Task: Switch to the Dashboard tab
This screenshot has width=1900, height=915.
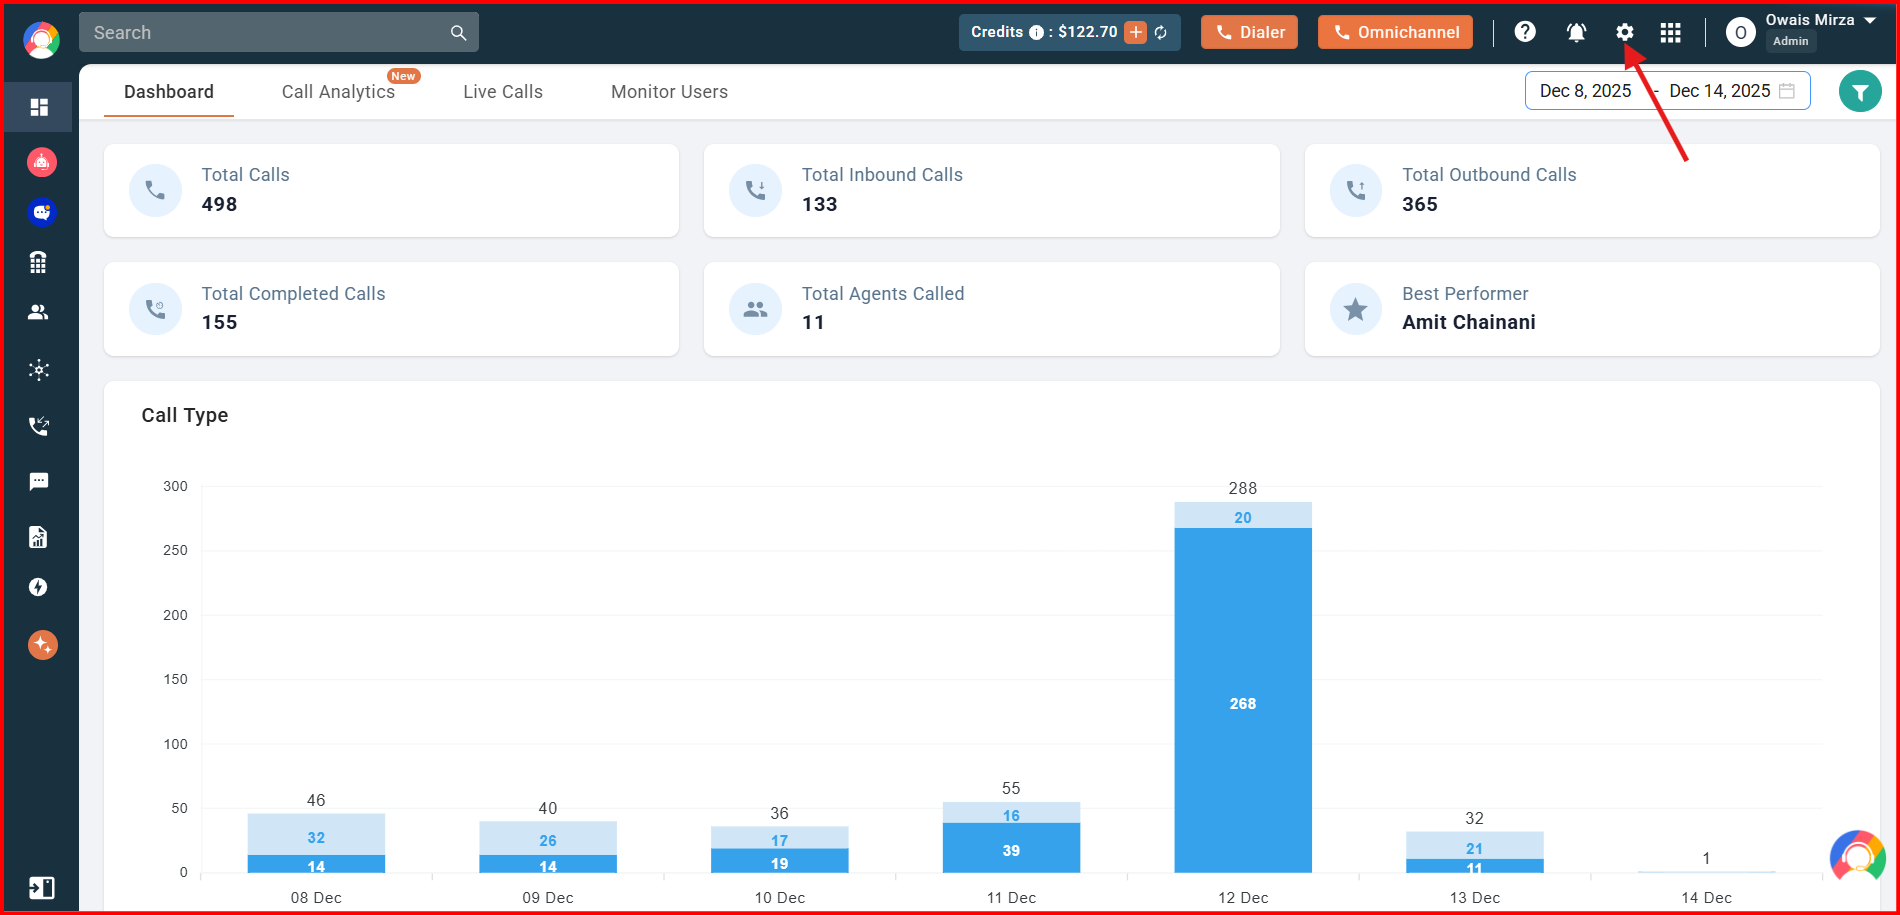Action: coord(169,92)
